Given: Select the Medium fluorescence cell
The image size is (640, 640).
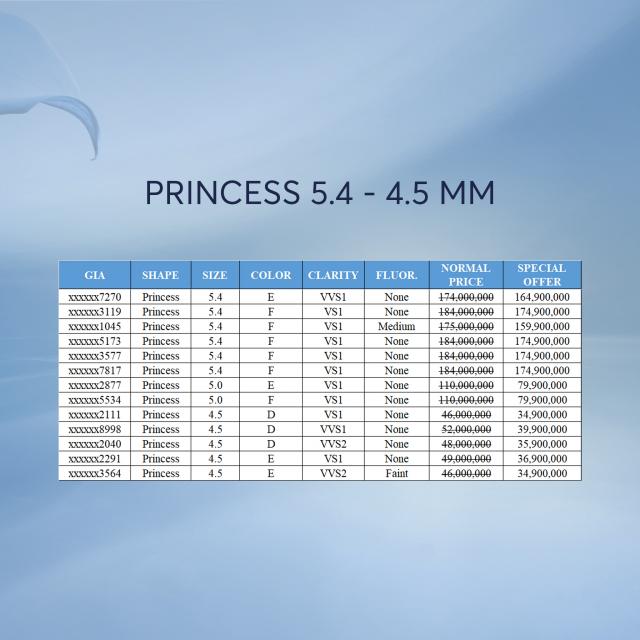Looking at the screenshot, I should 396,327.
